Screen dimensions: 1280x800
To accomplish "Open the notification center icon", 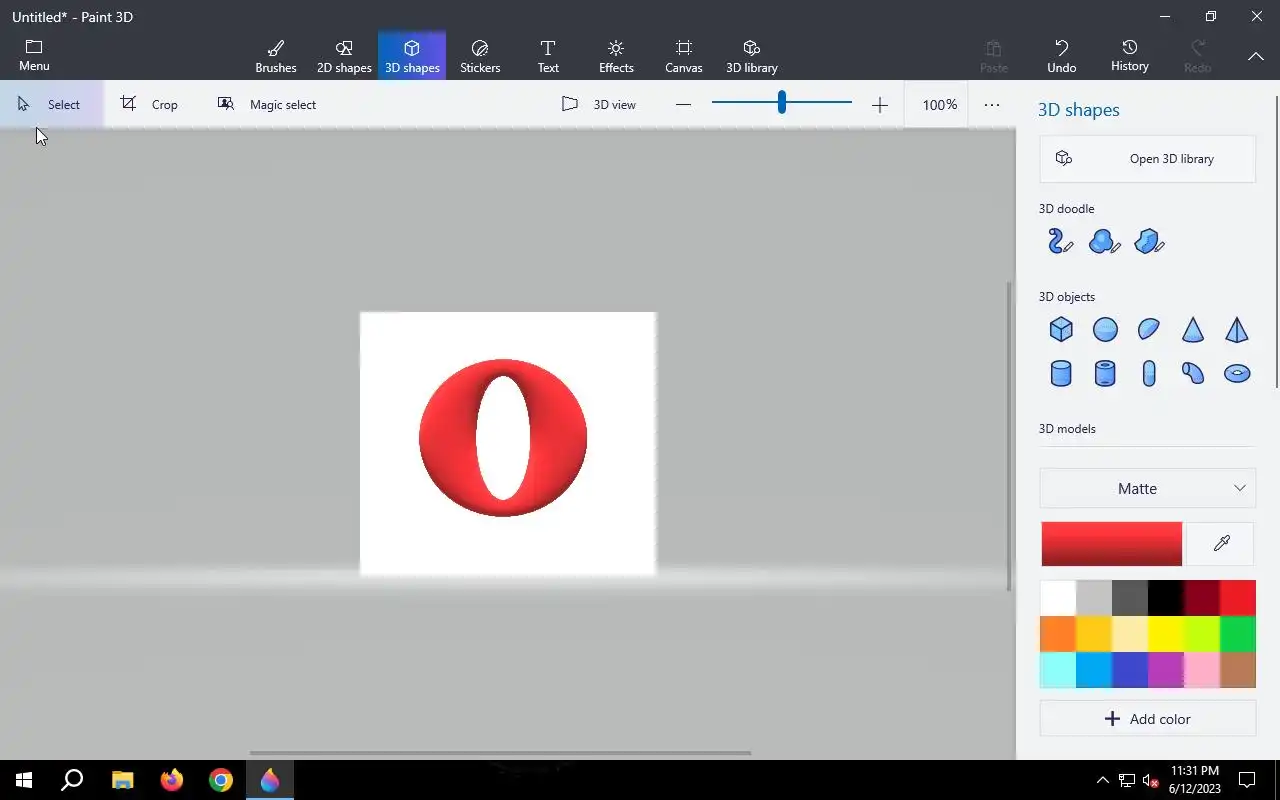I will [x=1247, y=780].
